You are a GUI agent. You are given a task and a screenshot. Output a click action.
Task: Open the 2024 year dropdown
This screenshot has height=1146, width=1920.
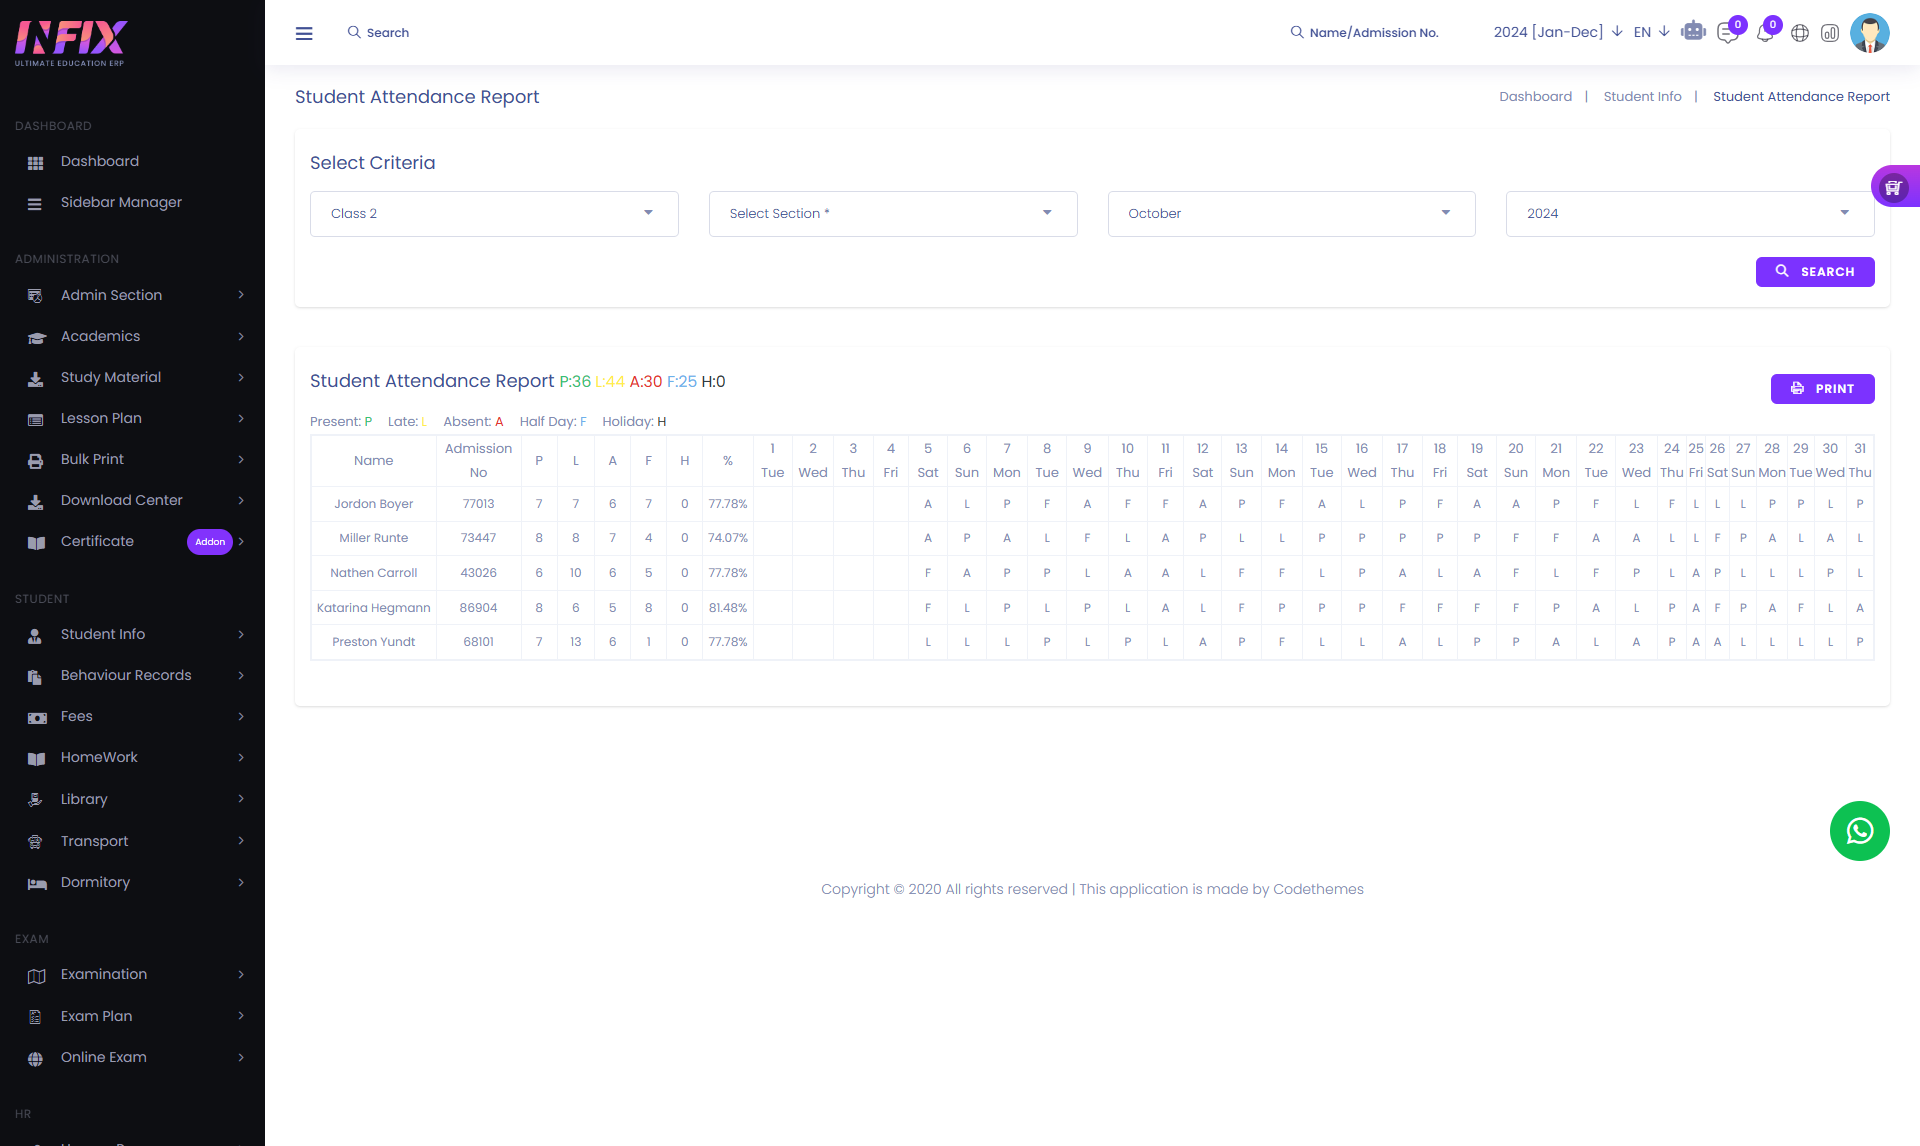coord(1689,214)
